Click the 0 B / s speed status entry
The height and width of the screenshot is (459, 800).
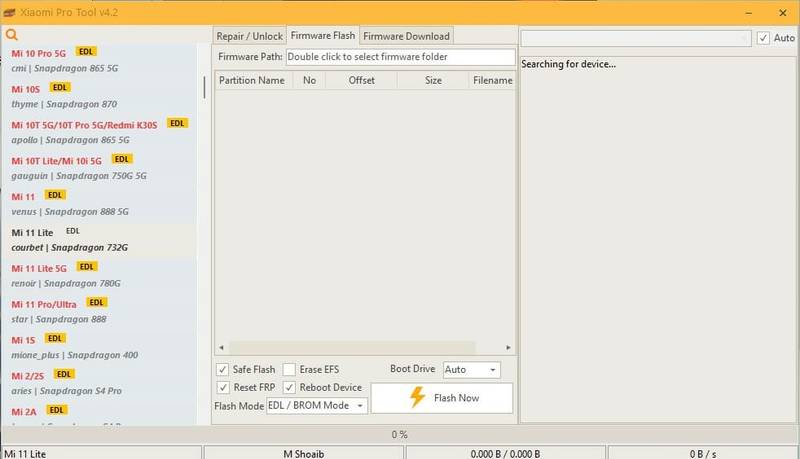[x=703, y=453]
